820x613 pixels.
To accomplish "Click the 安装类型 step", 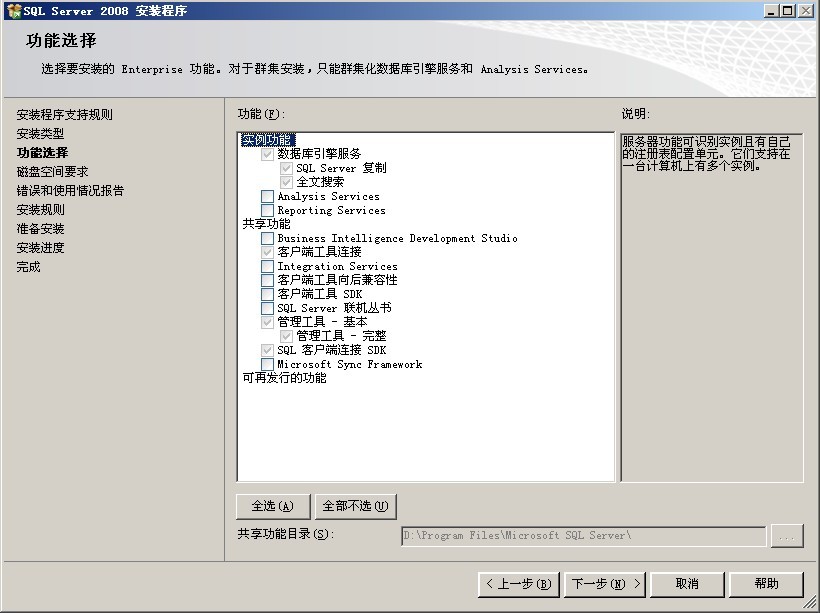I will click(40, 134).
